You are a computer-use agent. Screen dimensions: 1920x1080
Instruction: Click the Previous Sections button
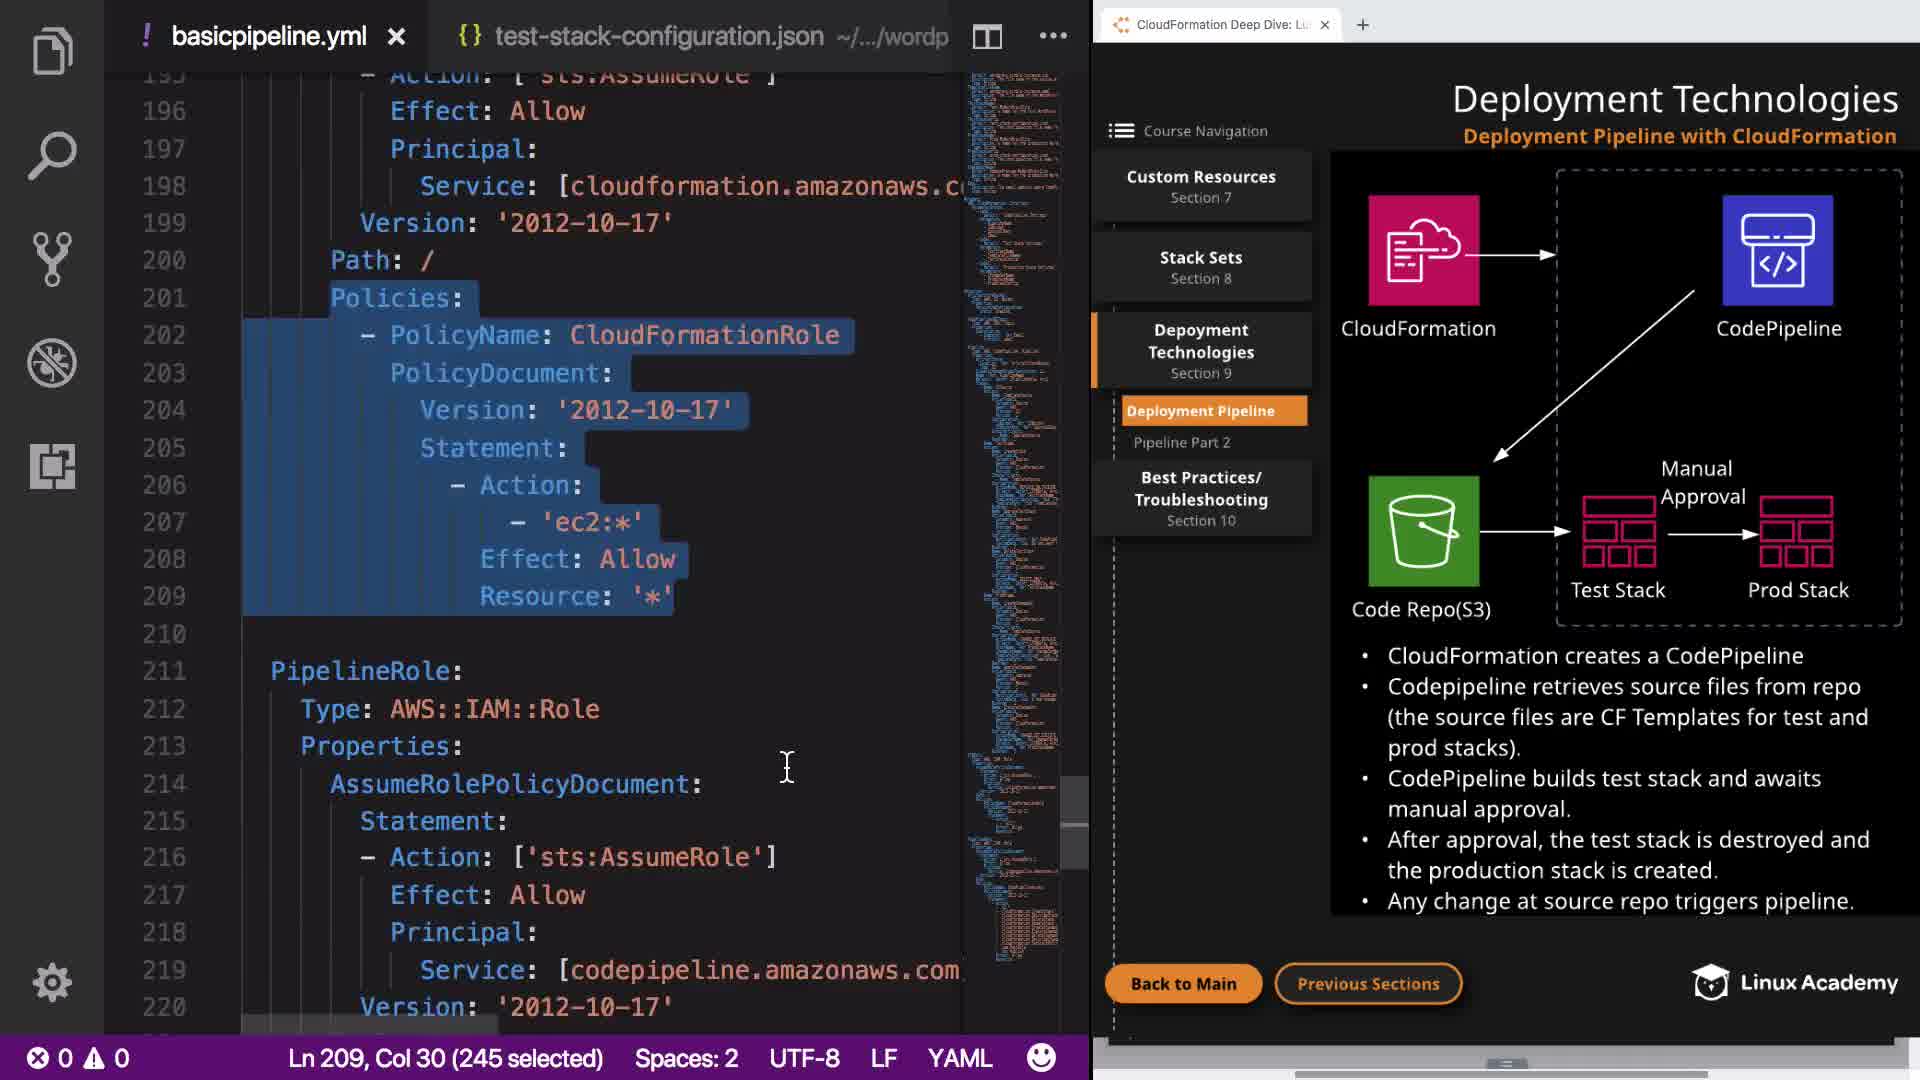1368,984
